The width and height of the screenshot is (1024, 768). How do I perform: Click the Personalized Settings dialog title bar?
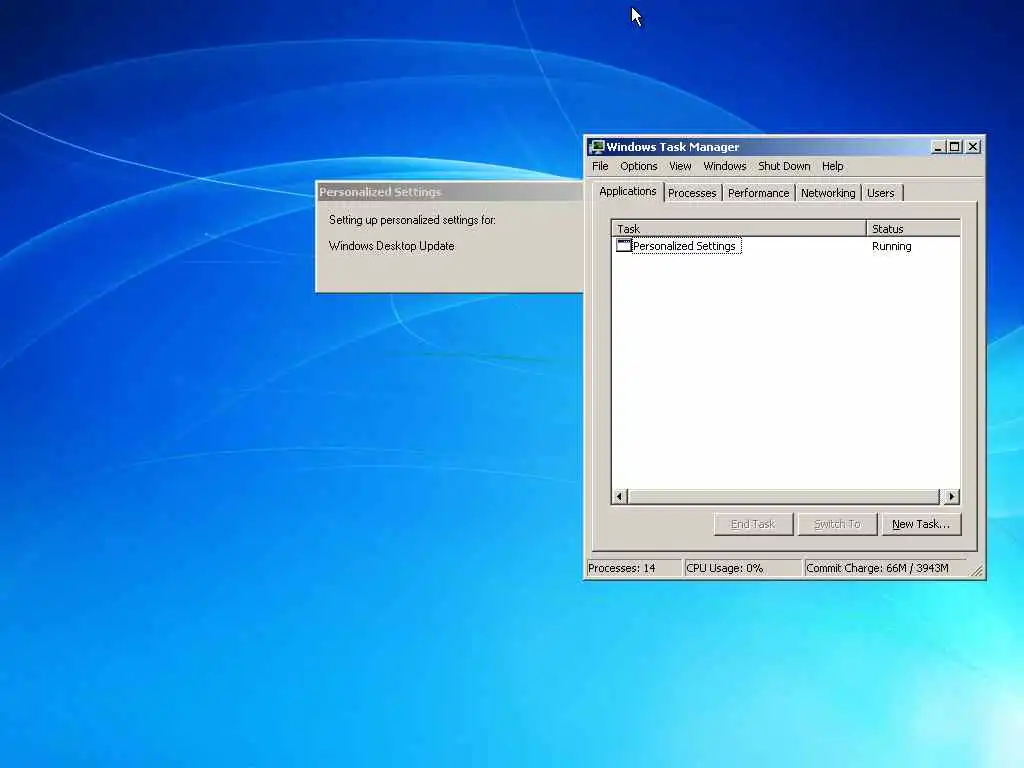click(x=449, y=192)
